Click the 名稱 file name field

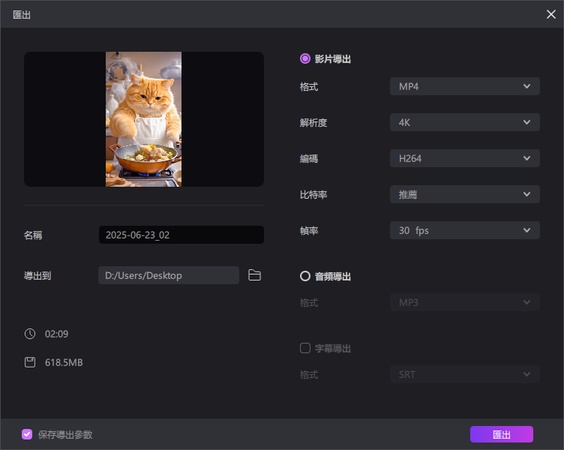click(181, 235)
